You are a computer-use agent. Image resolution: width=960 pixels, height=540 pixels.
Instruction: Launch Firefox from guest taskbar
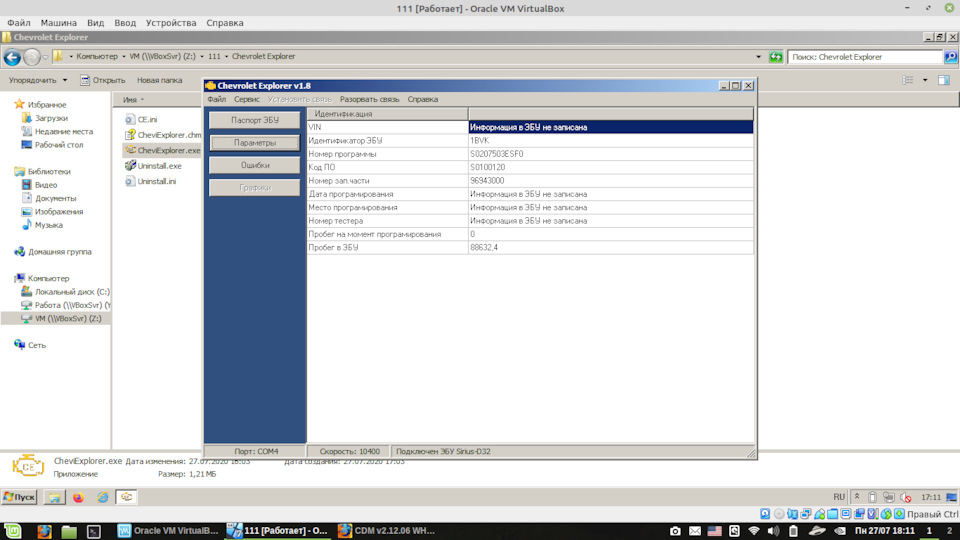78,497
